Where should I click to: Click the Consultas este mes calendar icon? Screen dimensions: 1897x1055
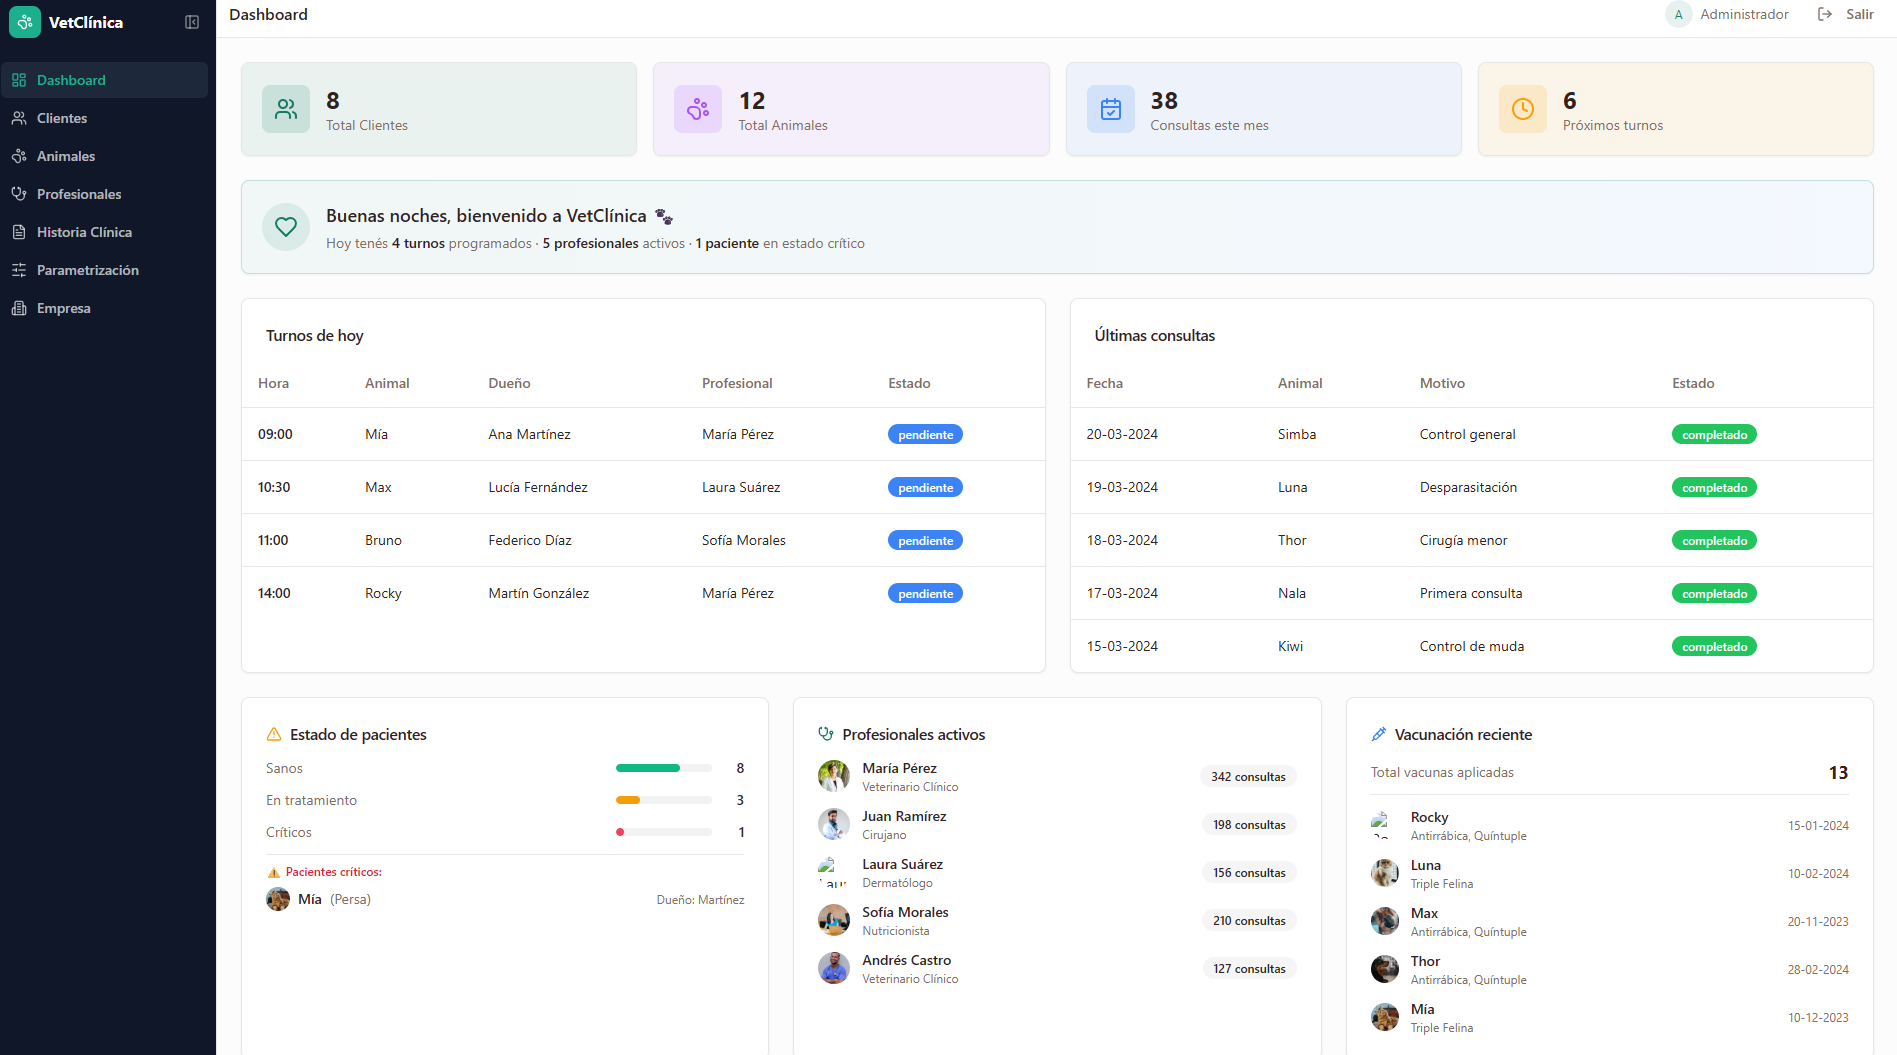click(x=1110, y=109)
